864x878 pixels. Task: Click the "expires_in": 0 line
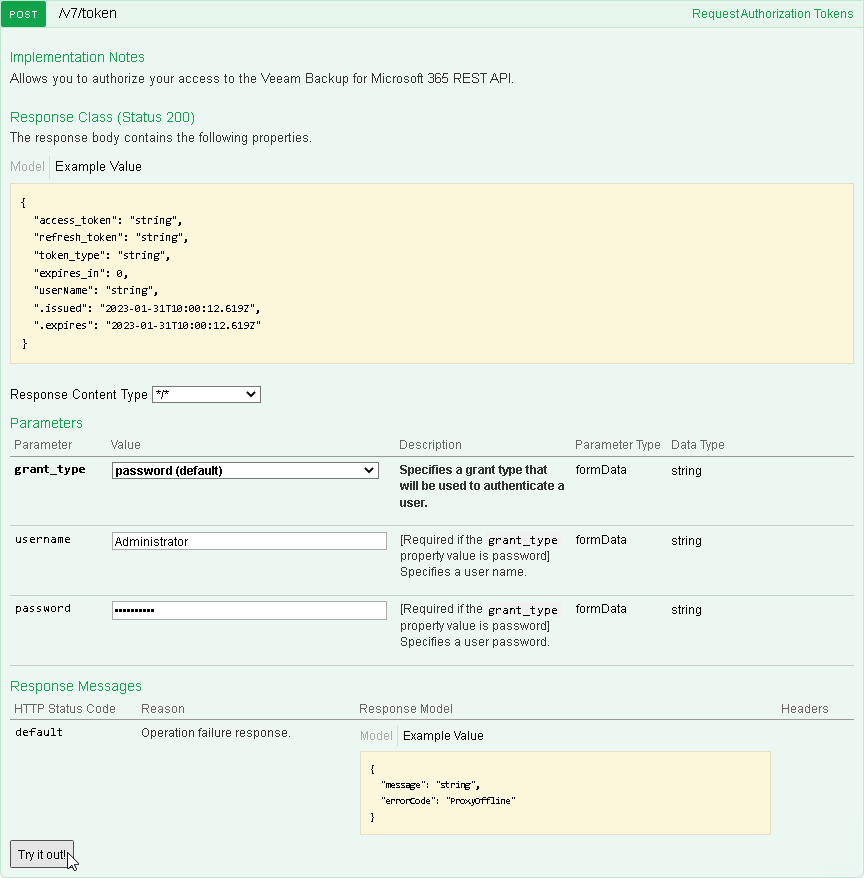(x=81, y=273)
